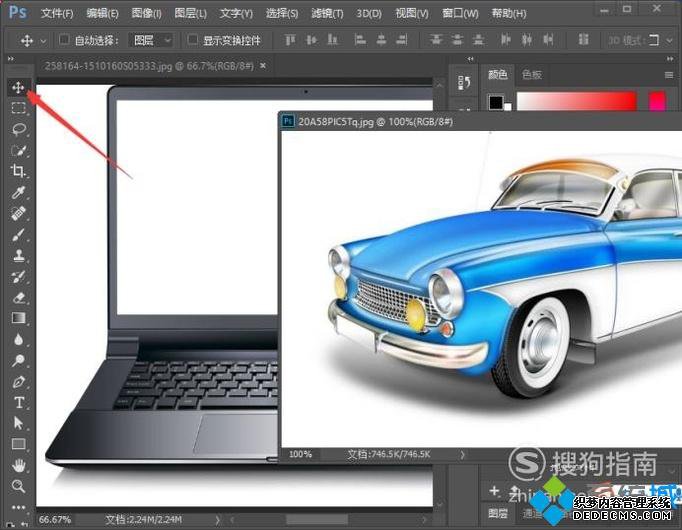The height and width of the screenshot is (530, 682).
Task: Open Move tool preset picker arrow
Action: (x=43, y=41)
